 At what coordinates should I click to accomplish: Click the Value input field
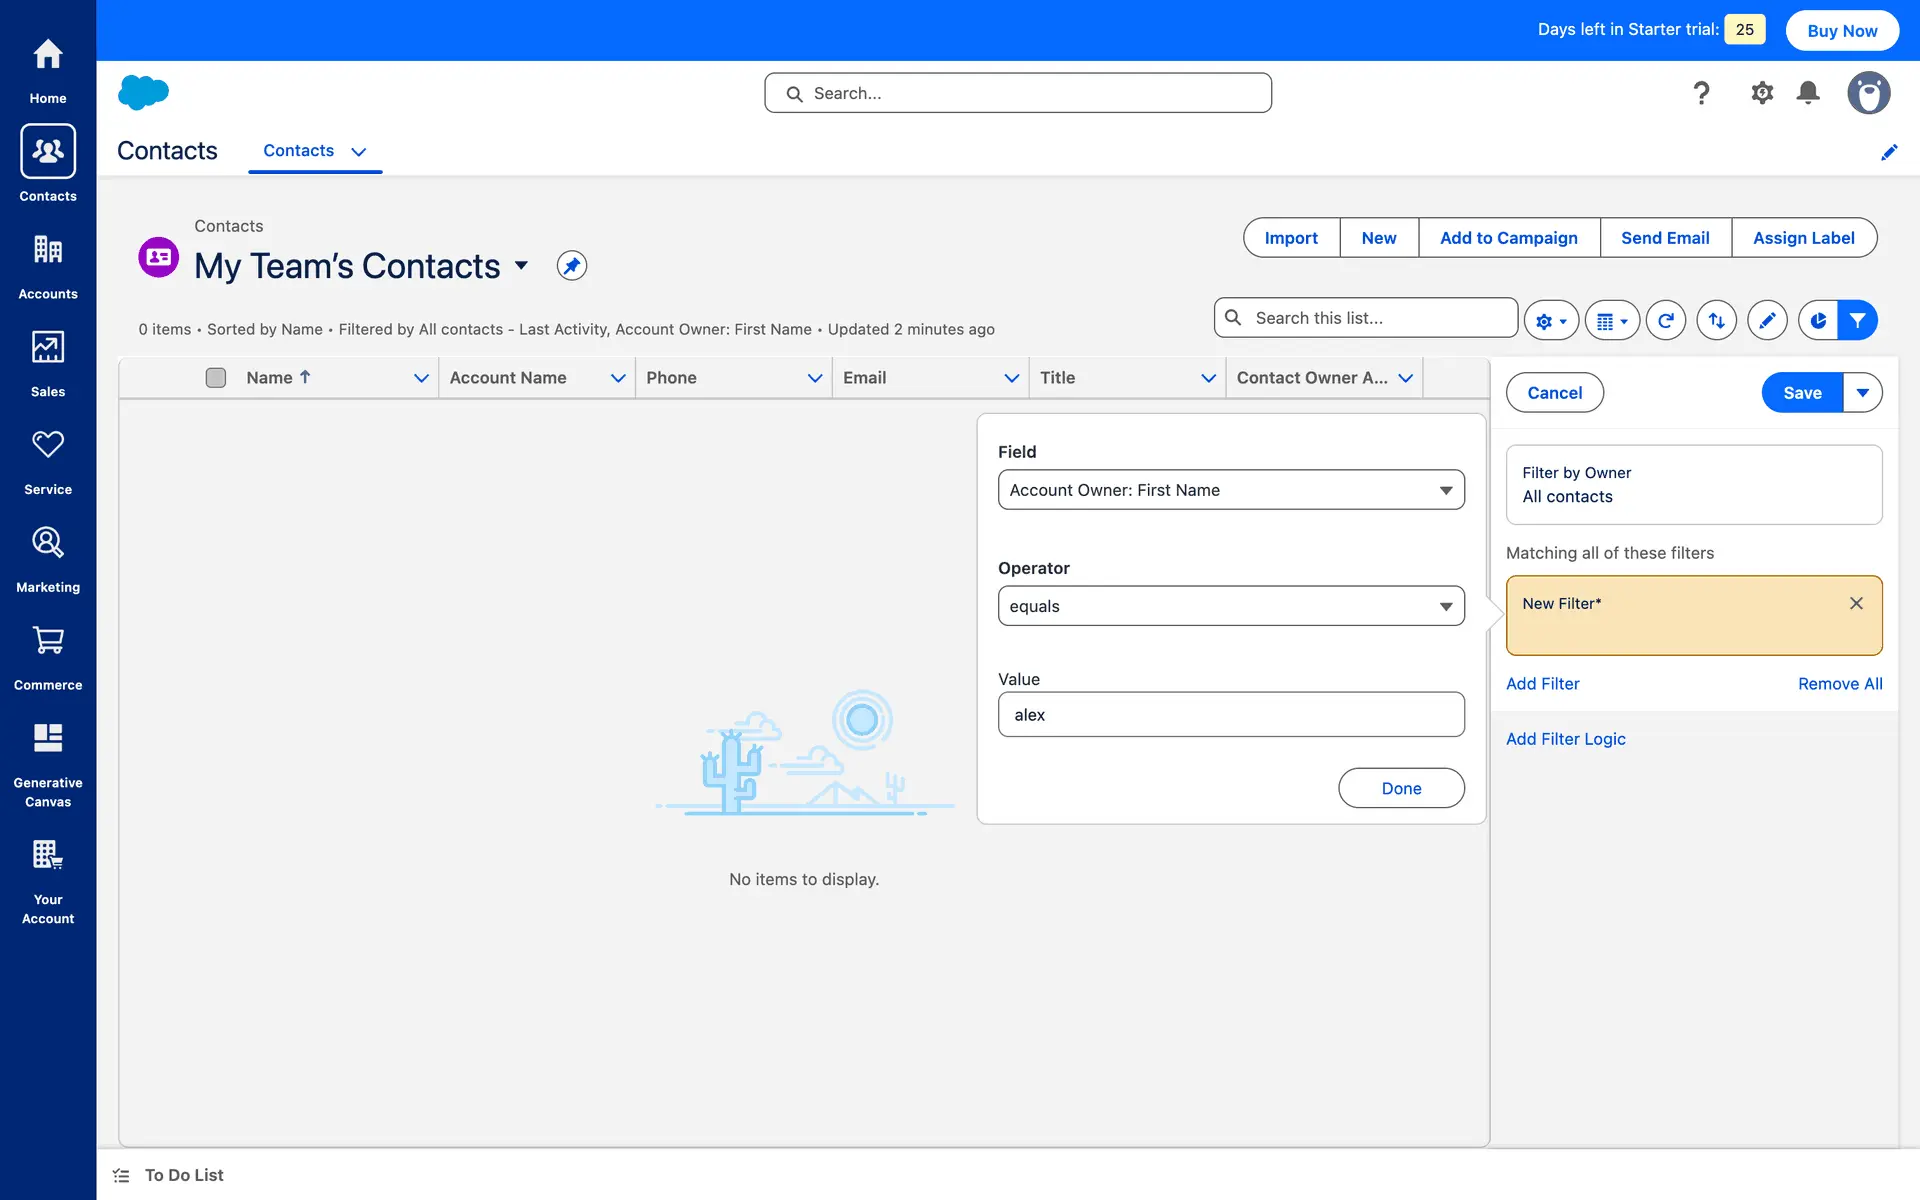[1230, 715]
